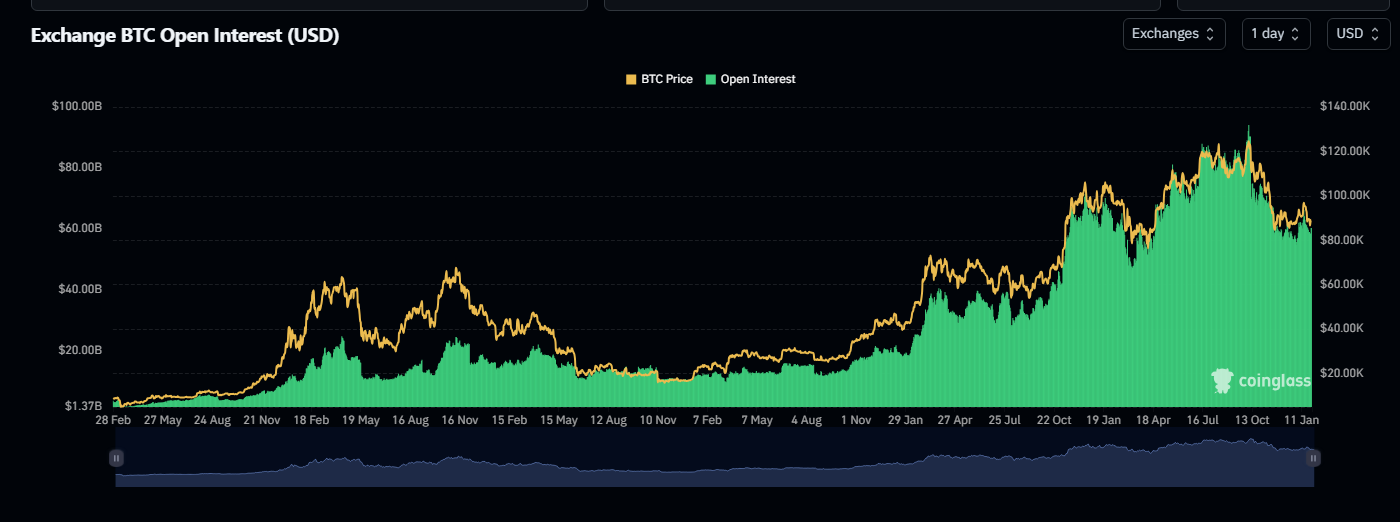Click the $140.00K right axis label
Viewport: 1400px width, 522px height.
tap(1343, 106)
